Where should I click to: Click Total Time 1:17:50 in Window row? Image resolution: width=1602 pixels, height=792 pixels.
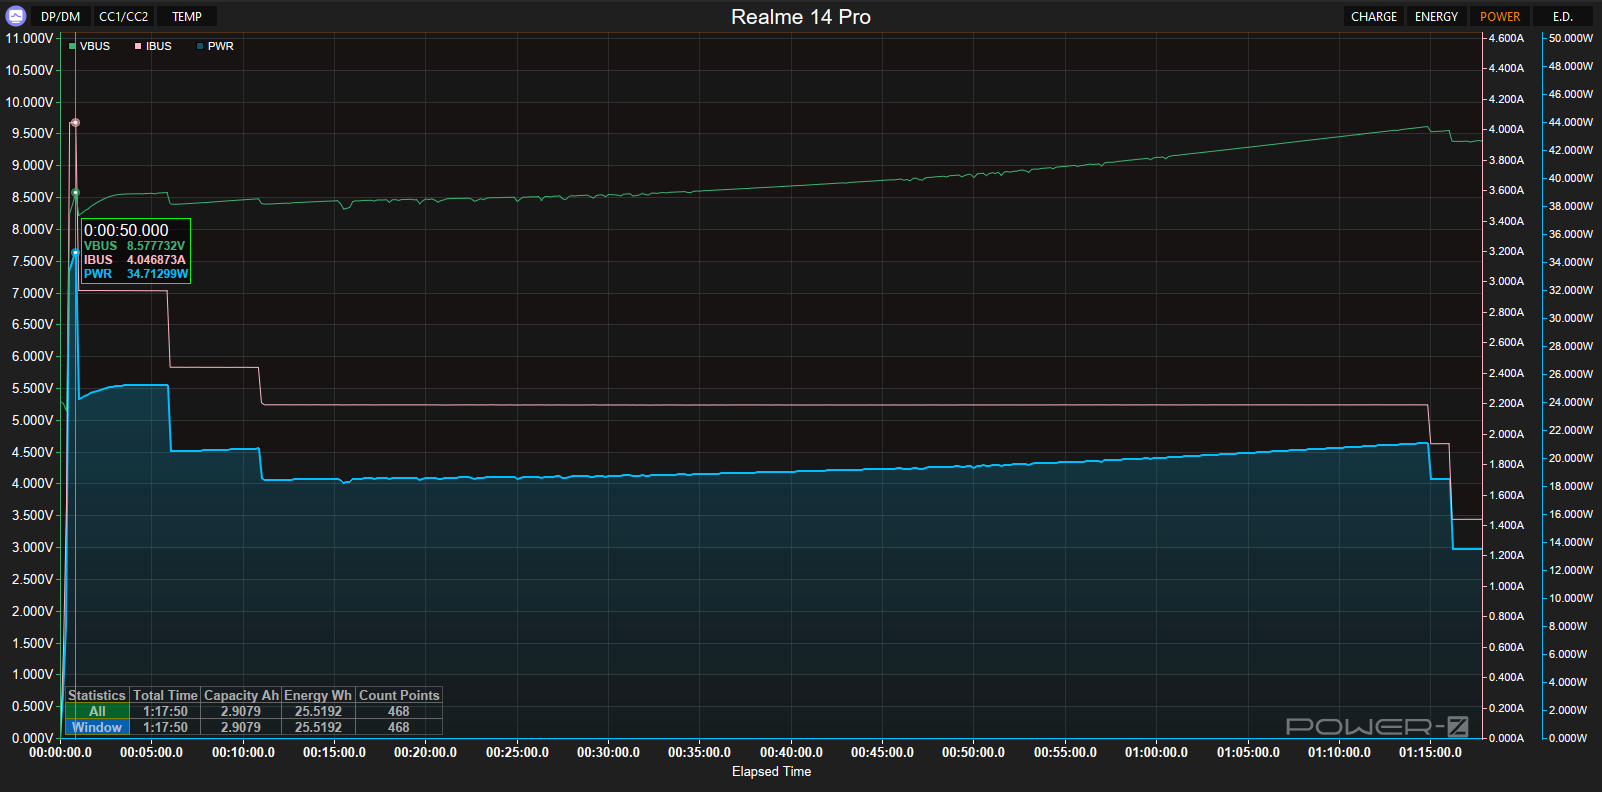(165, 728)
